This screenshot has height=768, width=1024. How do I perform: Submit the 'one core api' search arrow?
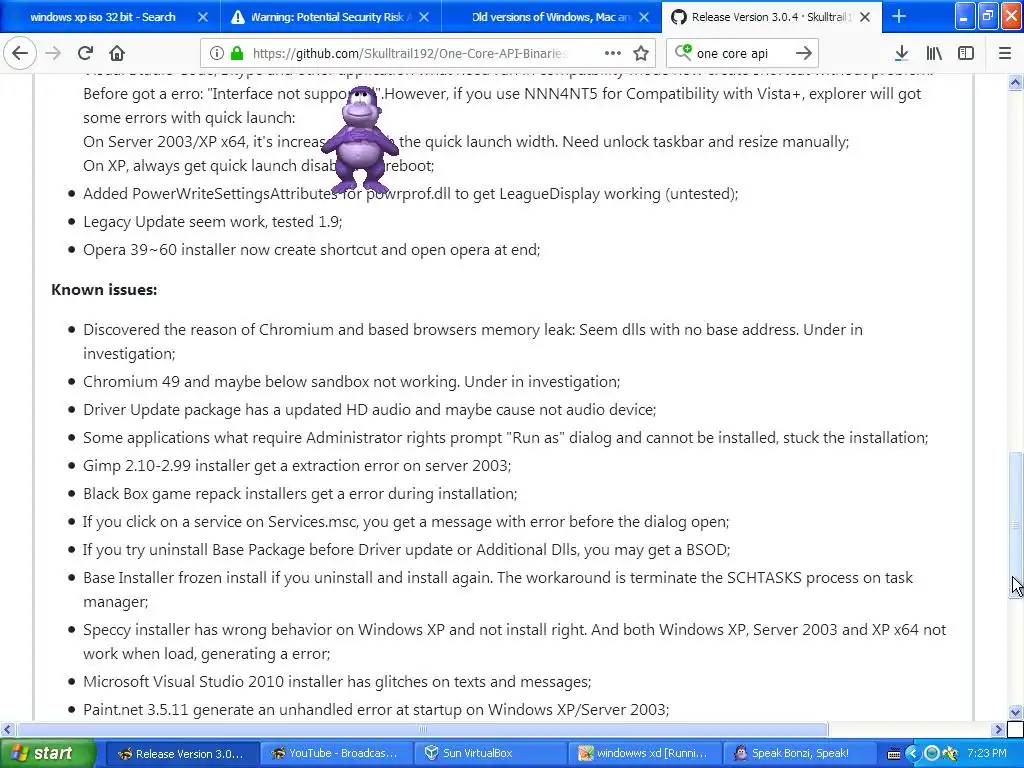[x=804, y=54]
